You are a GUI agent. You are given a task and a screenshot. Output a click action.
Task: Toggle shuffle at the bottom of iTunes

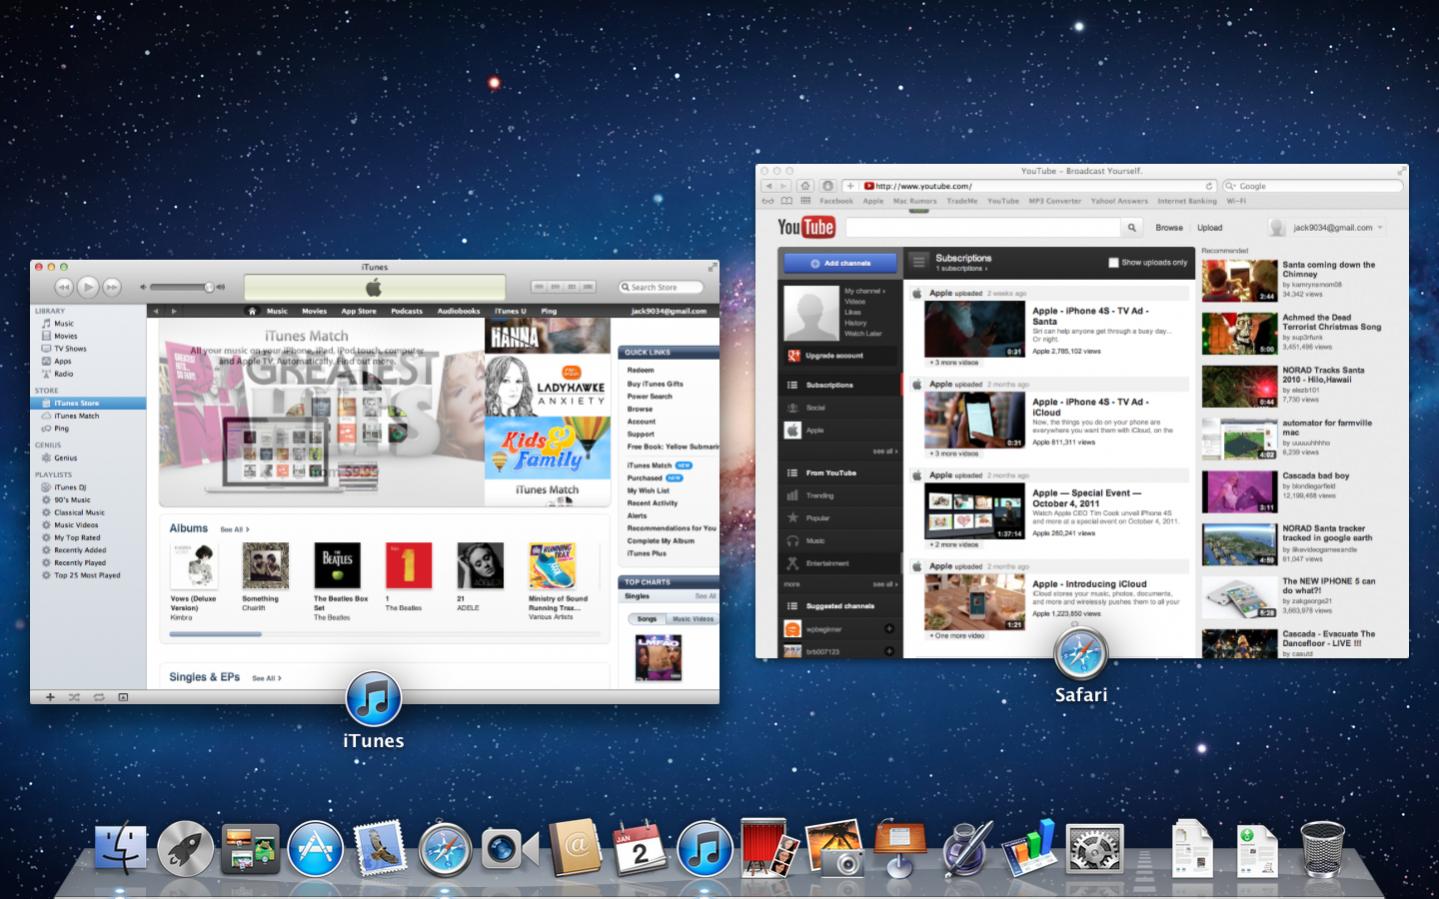(x=74, y=697)
